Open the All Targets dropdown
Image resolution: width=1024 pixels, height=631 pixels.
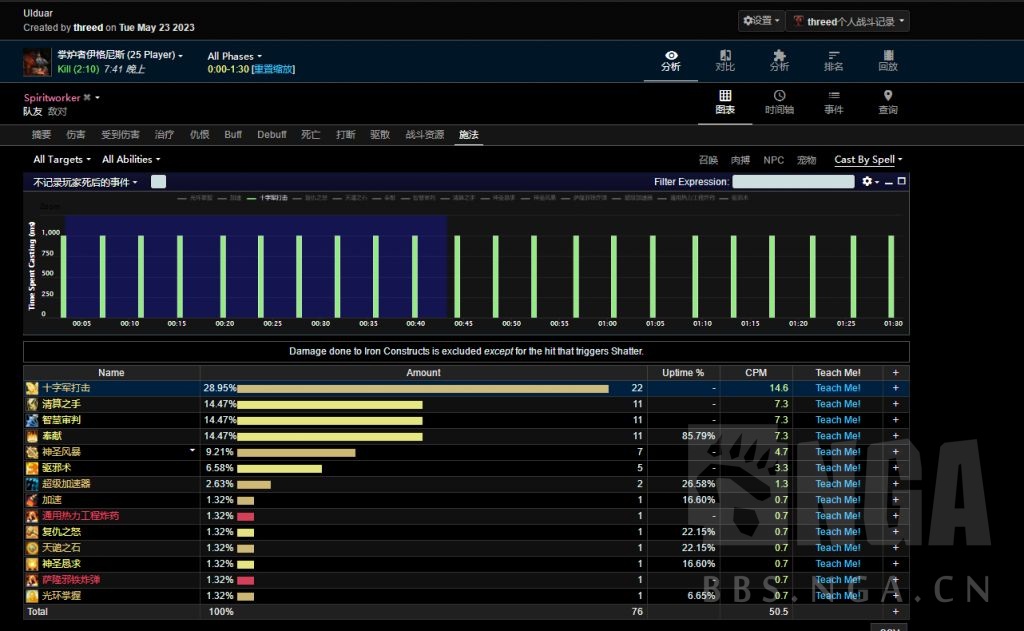pyautogui.click(x=61, y=159)
